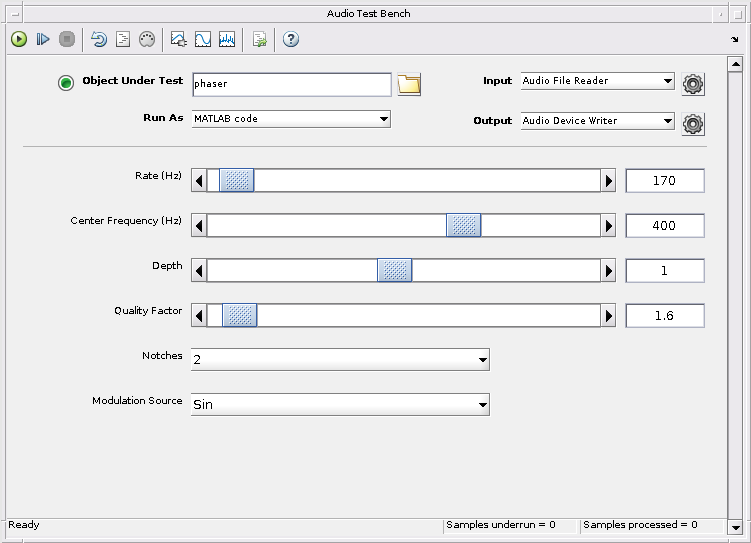751x543 pixels.
Task: Click the Center Frequency value field showing 400
Action: (x=665, y=226)
